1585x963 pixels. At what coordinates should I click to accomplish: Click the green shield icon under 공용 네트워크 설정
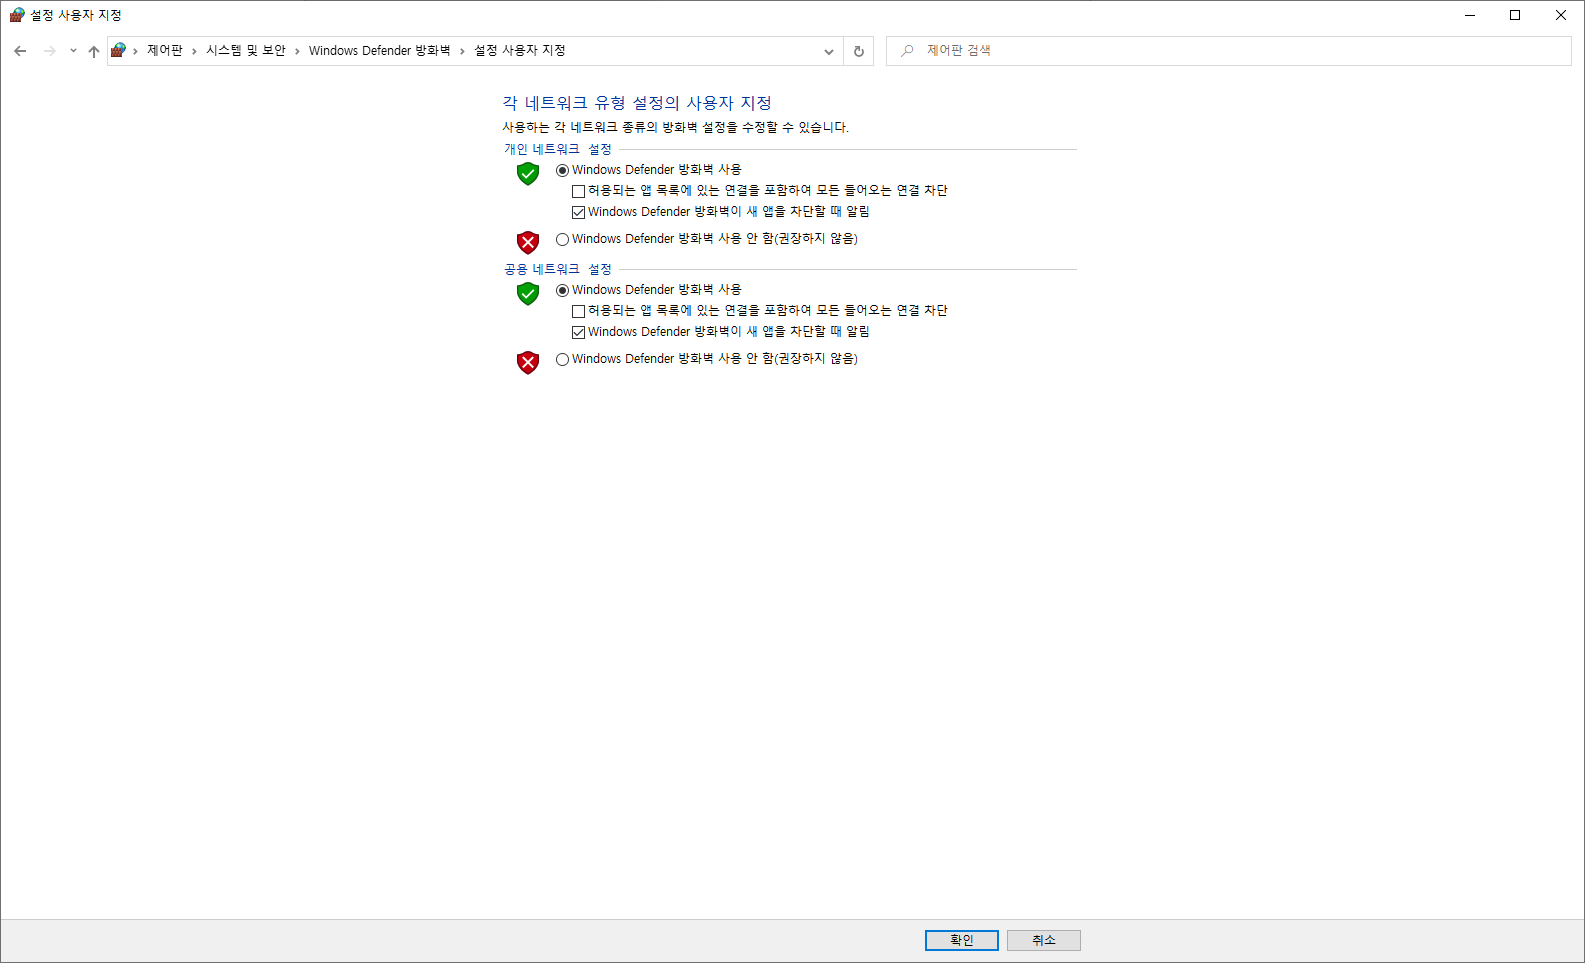pyautogui.click(x=528, y=293)
